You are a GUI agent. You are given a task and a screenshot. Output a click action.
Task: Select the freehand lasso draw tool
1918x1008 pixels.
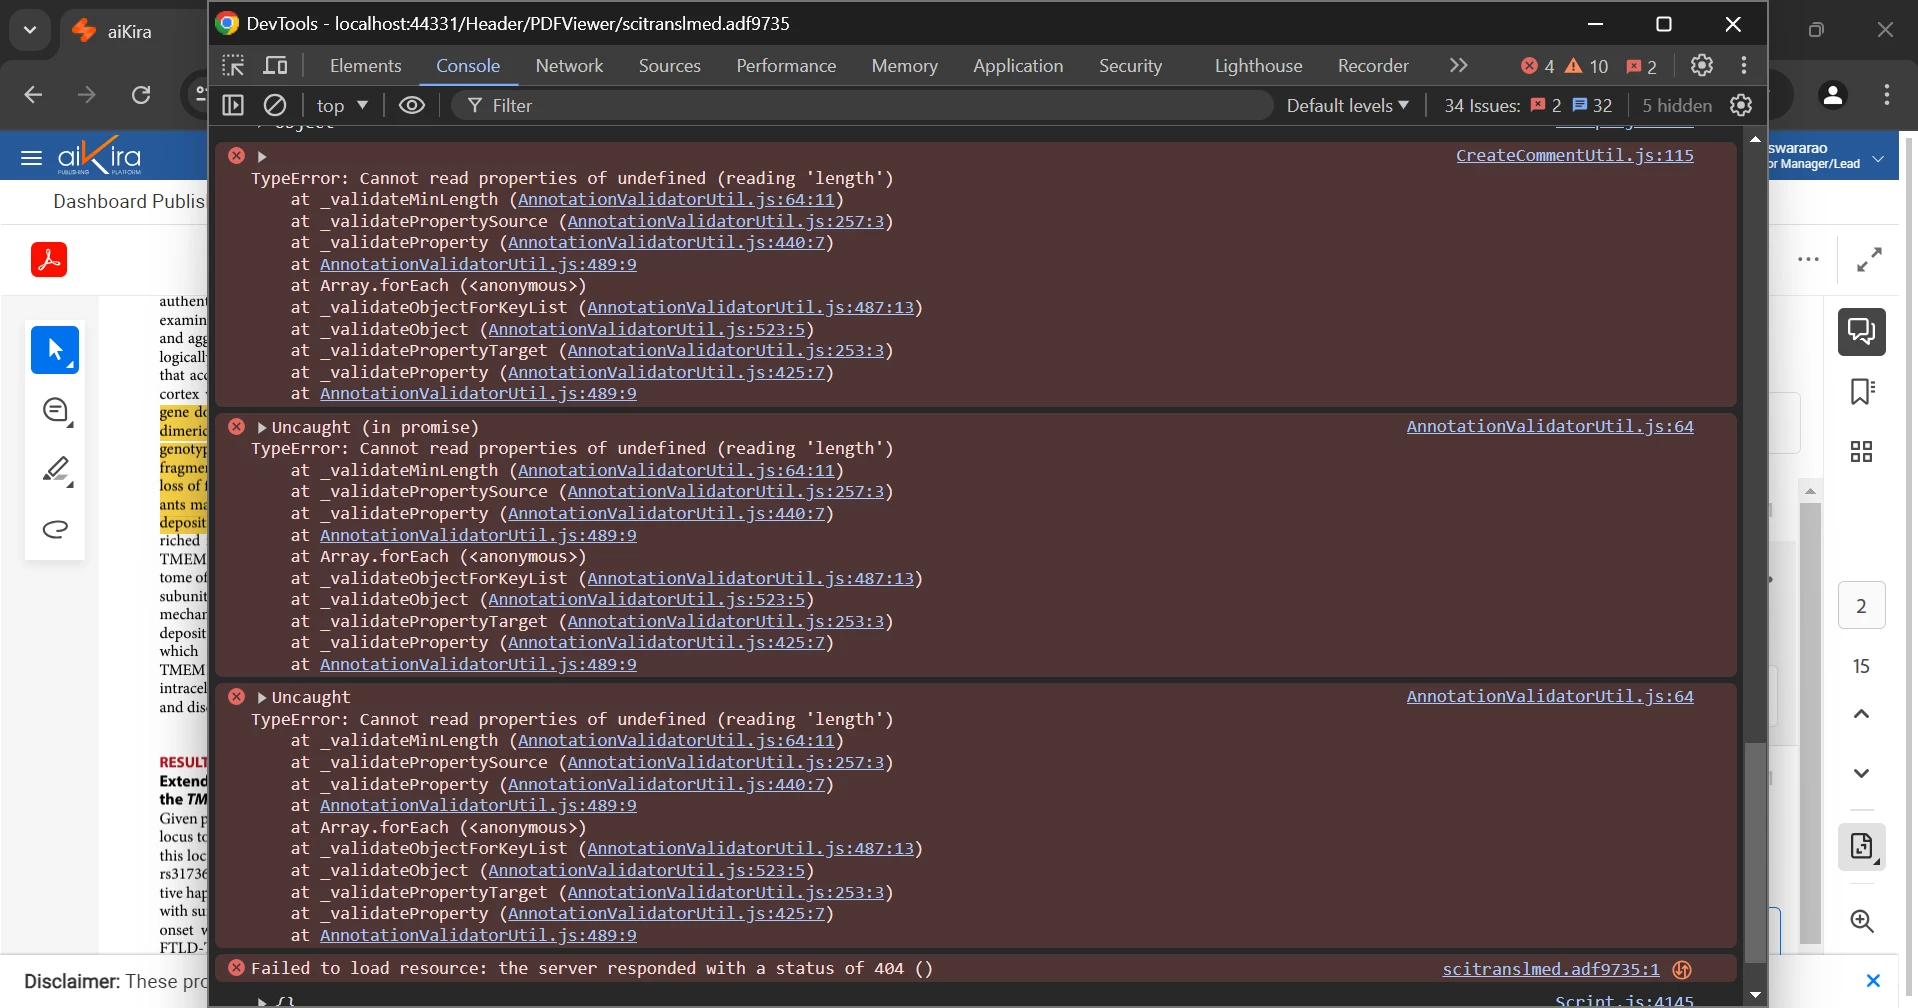[x=56, y=529]
